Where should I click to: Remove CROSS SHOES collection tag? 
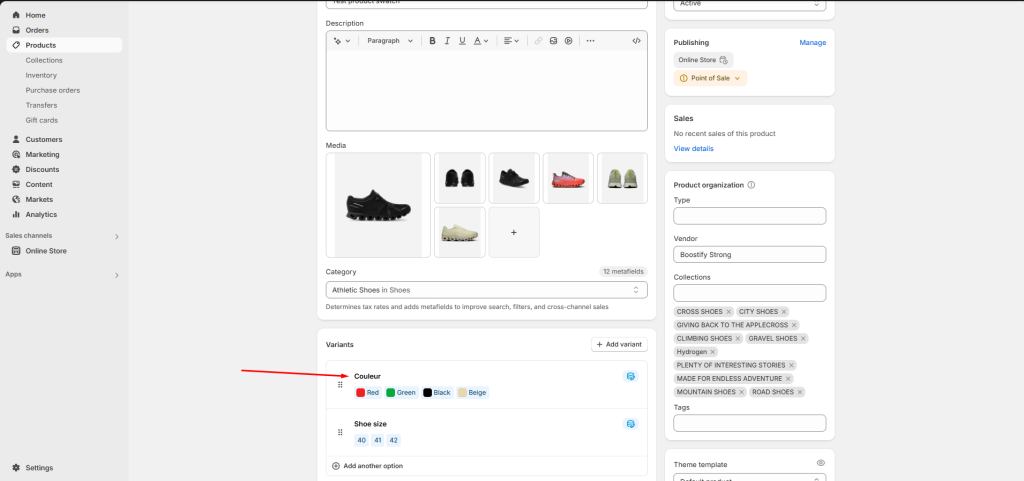[x=728, y=312]
